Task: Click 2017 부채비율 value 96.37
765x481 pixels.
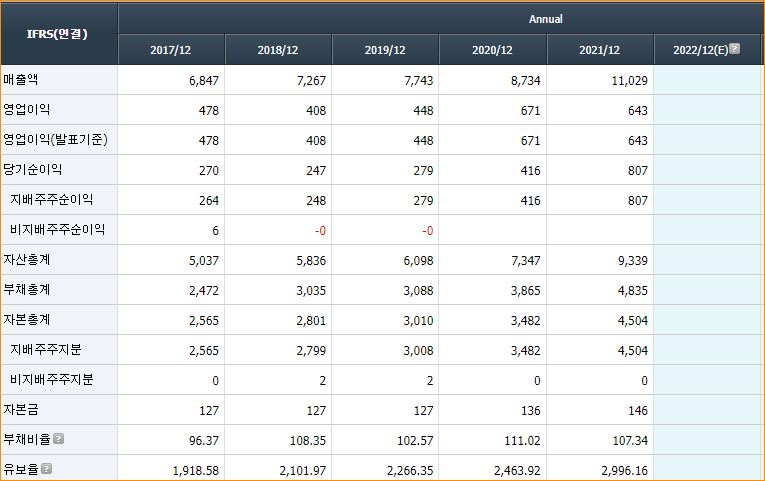Action: pos(204,441)
